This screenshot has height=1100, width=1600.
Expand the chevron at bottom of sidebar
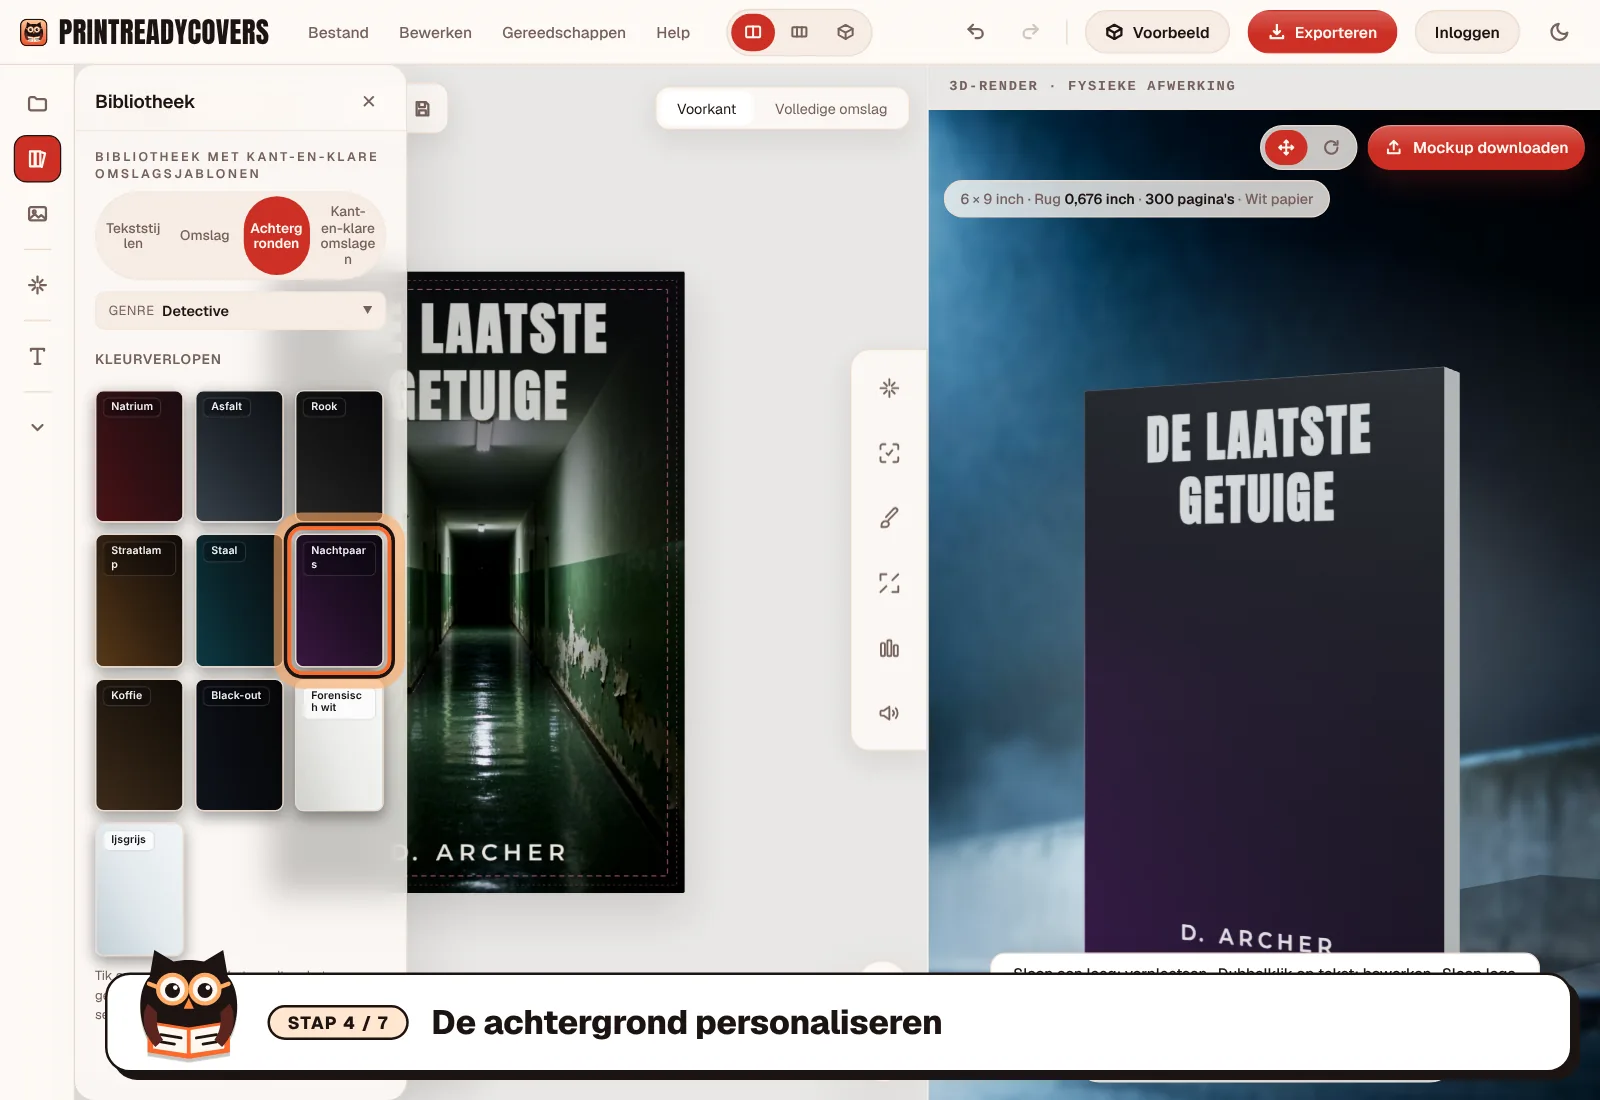[x=37, y=427]
